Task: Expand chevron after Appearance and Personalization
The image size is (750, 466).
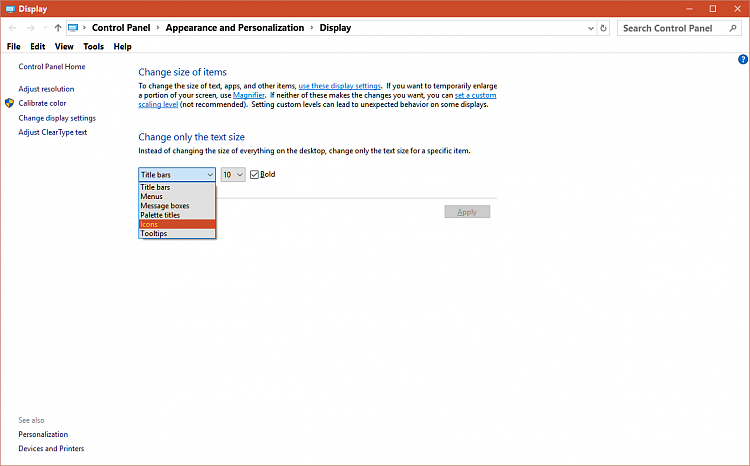Action: tap(312, 28)
